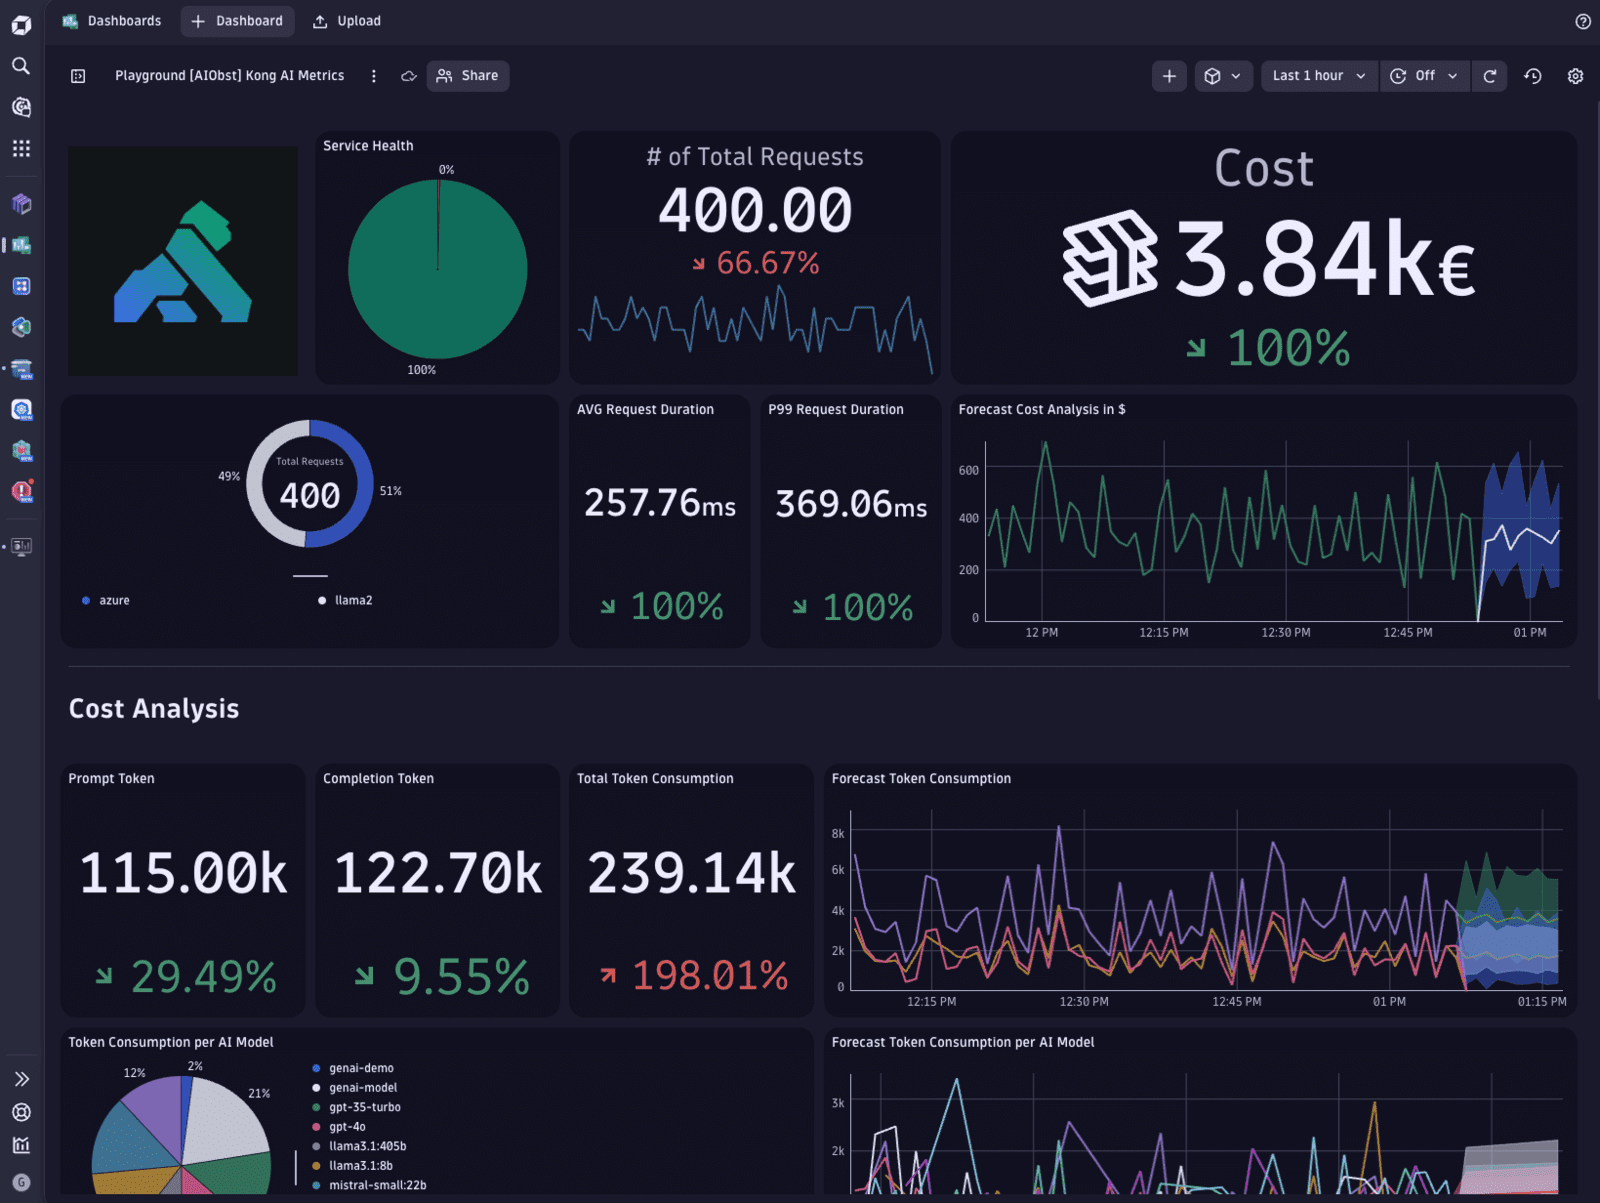Open the apps grid icon in sidebar
Viewport: 1600px width, 1203px height.
tap(21, 148)
